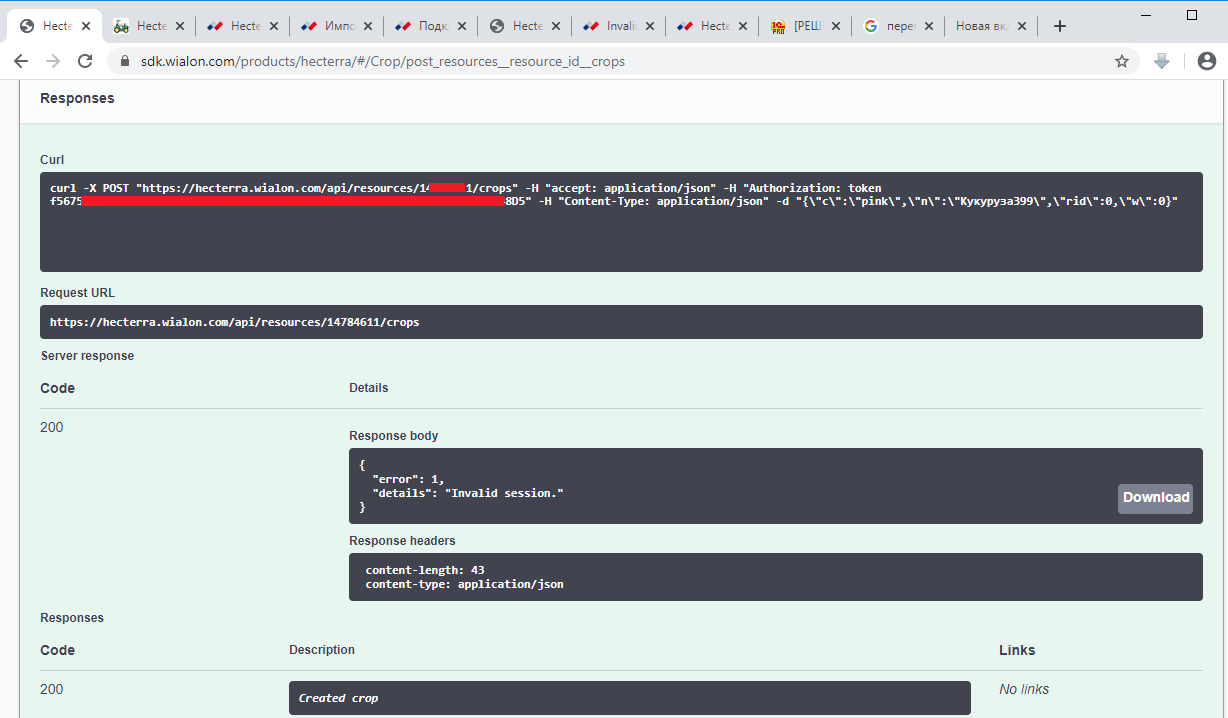Image resolution: width=1228 pixels, height=718 pixels.
Task: Open the user profile avatar icon
Action: coord(1206,62)
